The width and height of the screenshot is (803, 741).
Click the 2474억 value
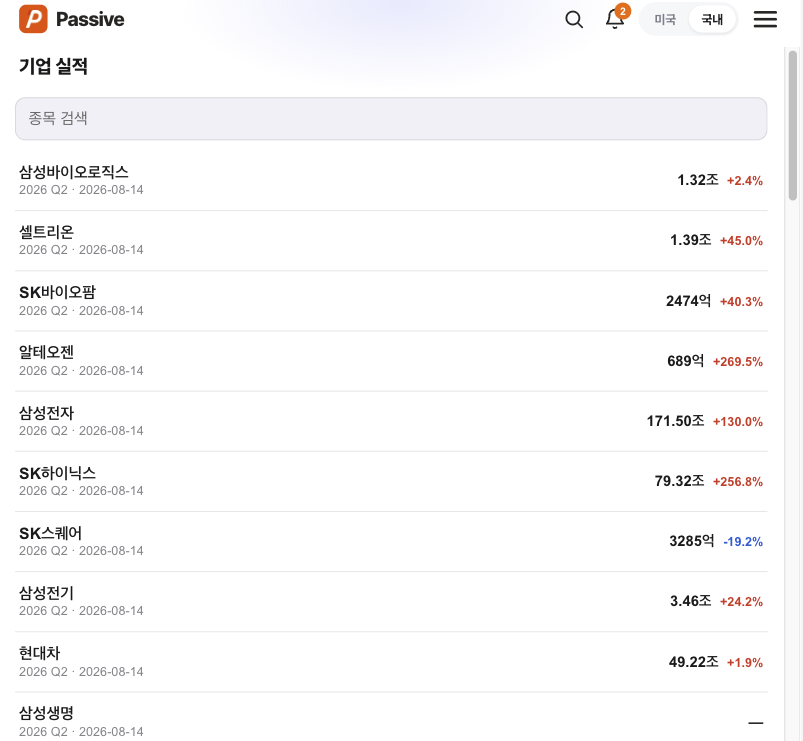(688, 301)
